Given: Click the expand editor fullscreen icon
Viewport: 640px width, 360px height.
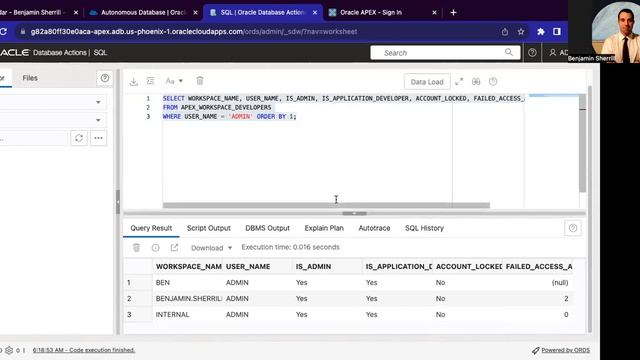Looking at the screenshot, I should [459, 82].
